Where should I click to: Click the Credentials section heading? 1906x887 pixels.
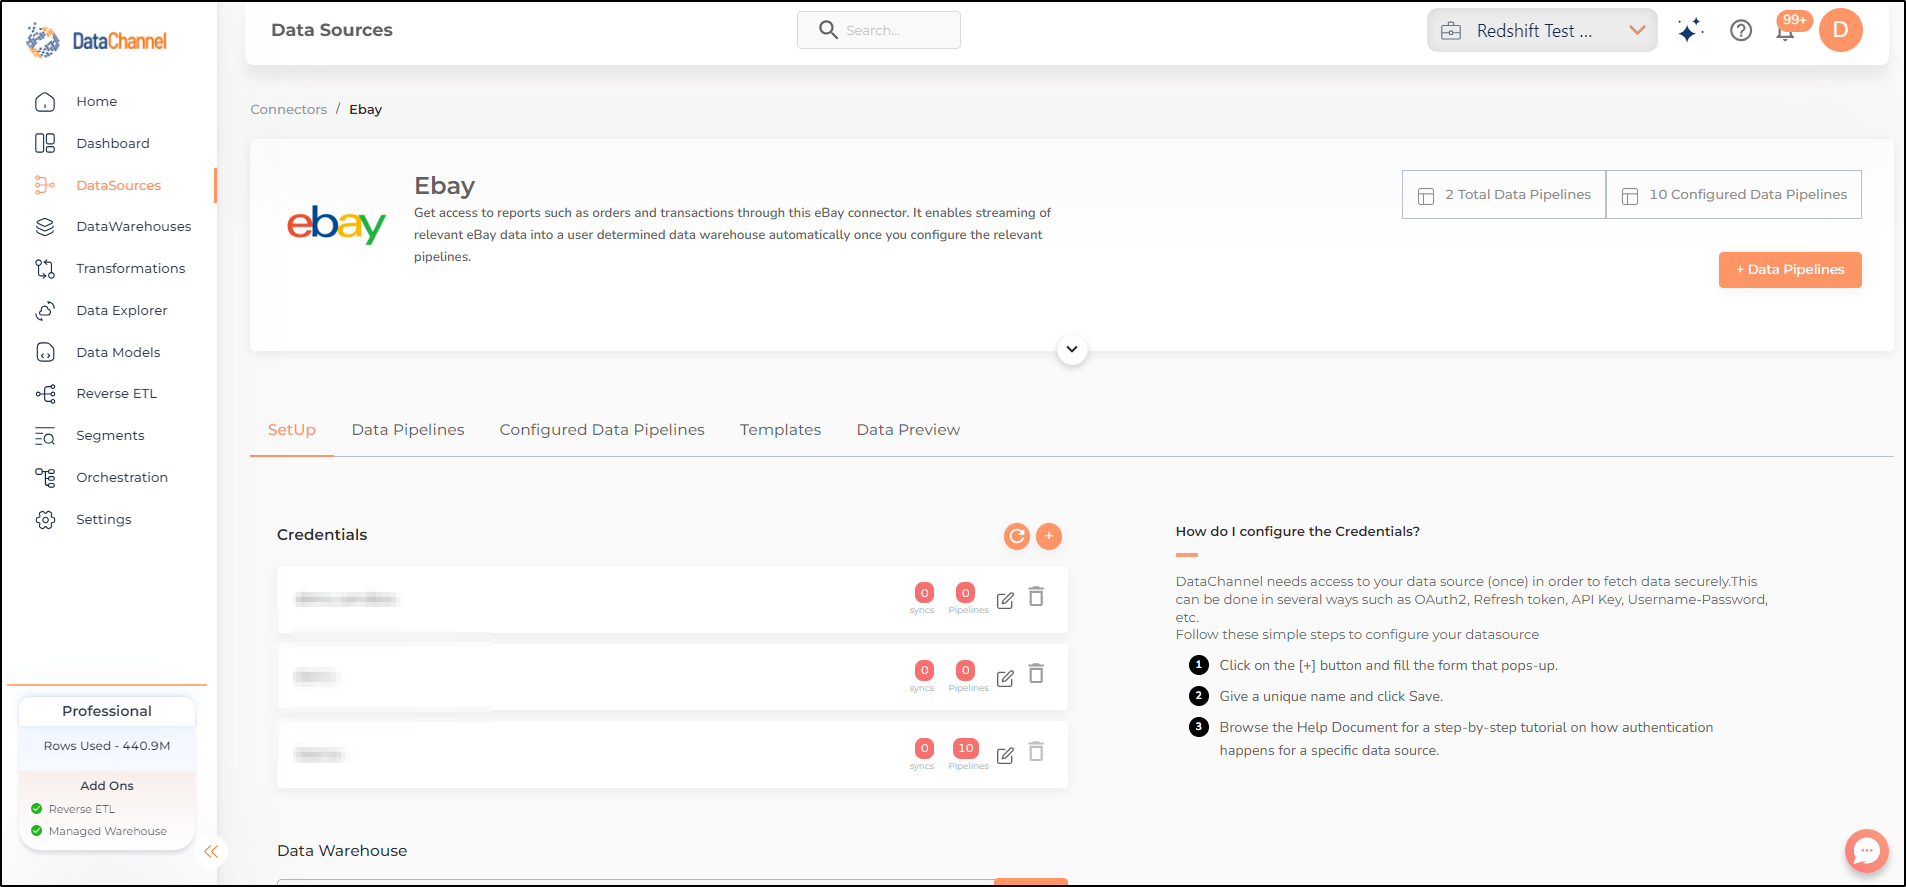322,535
